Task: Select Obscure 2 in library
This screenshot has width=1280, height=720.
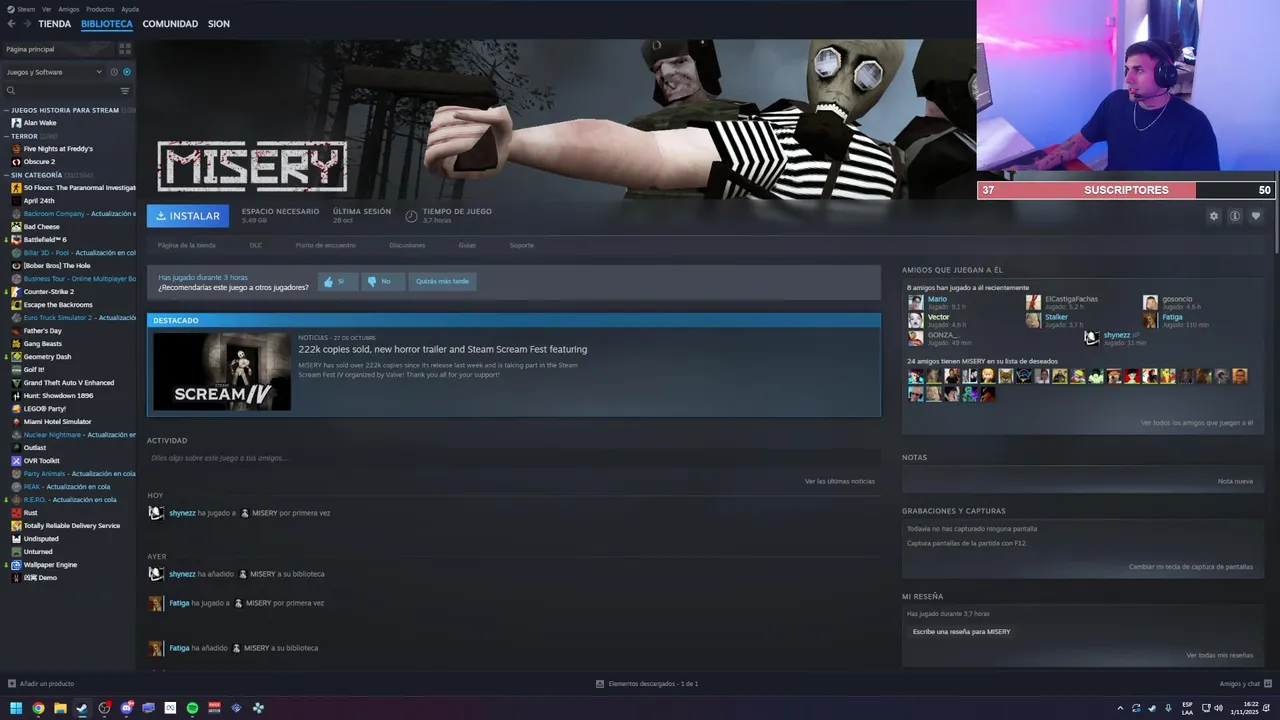Action: point(39,162)
